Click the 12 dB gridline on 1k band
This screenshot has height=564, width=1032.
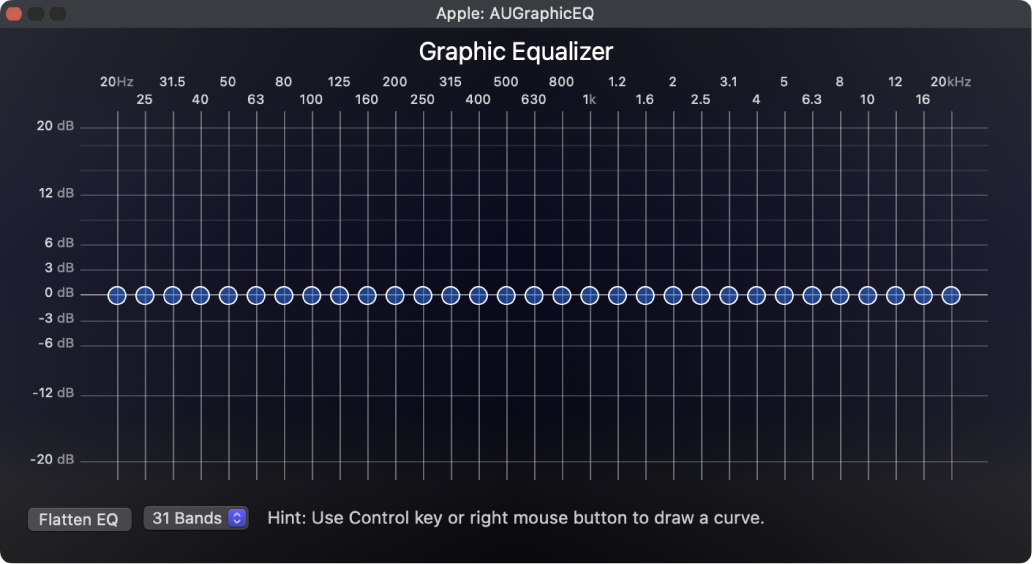click(590, 195)
